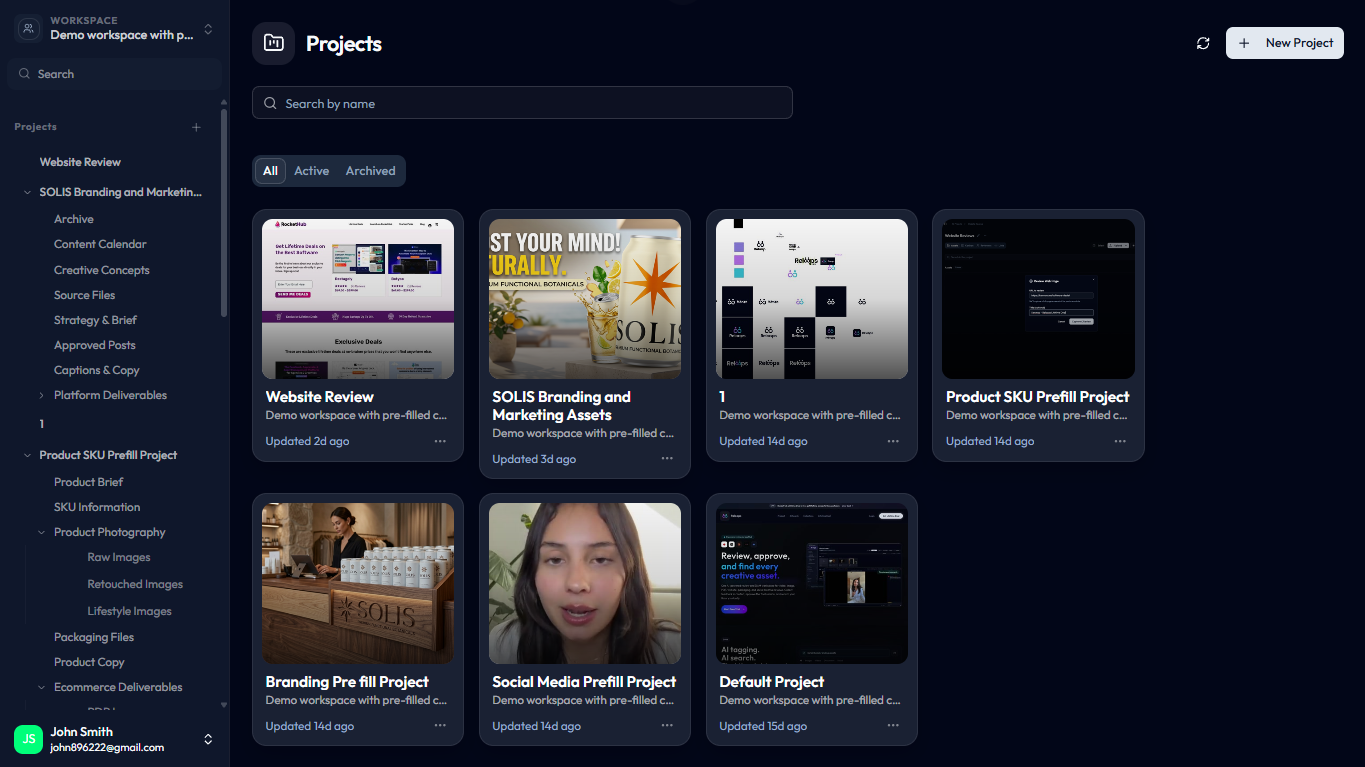Open the John Smith account menu chevrons
The height and width of the screenshot is (767, 1365).
coord(208,739)
